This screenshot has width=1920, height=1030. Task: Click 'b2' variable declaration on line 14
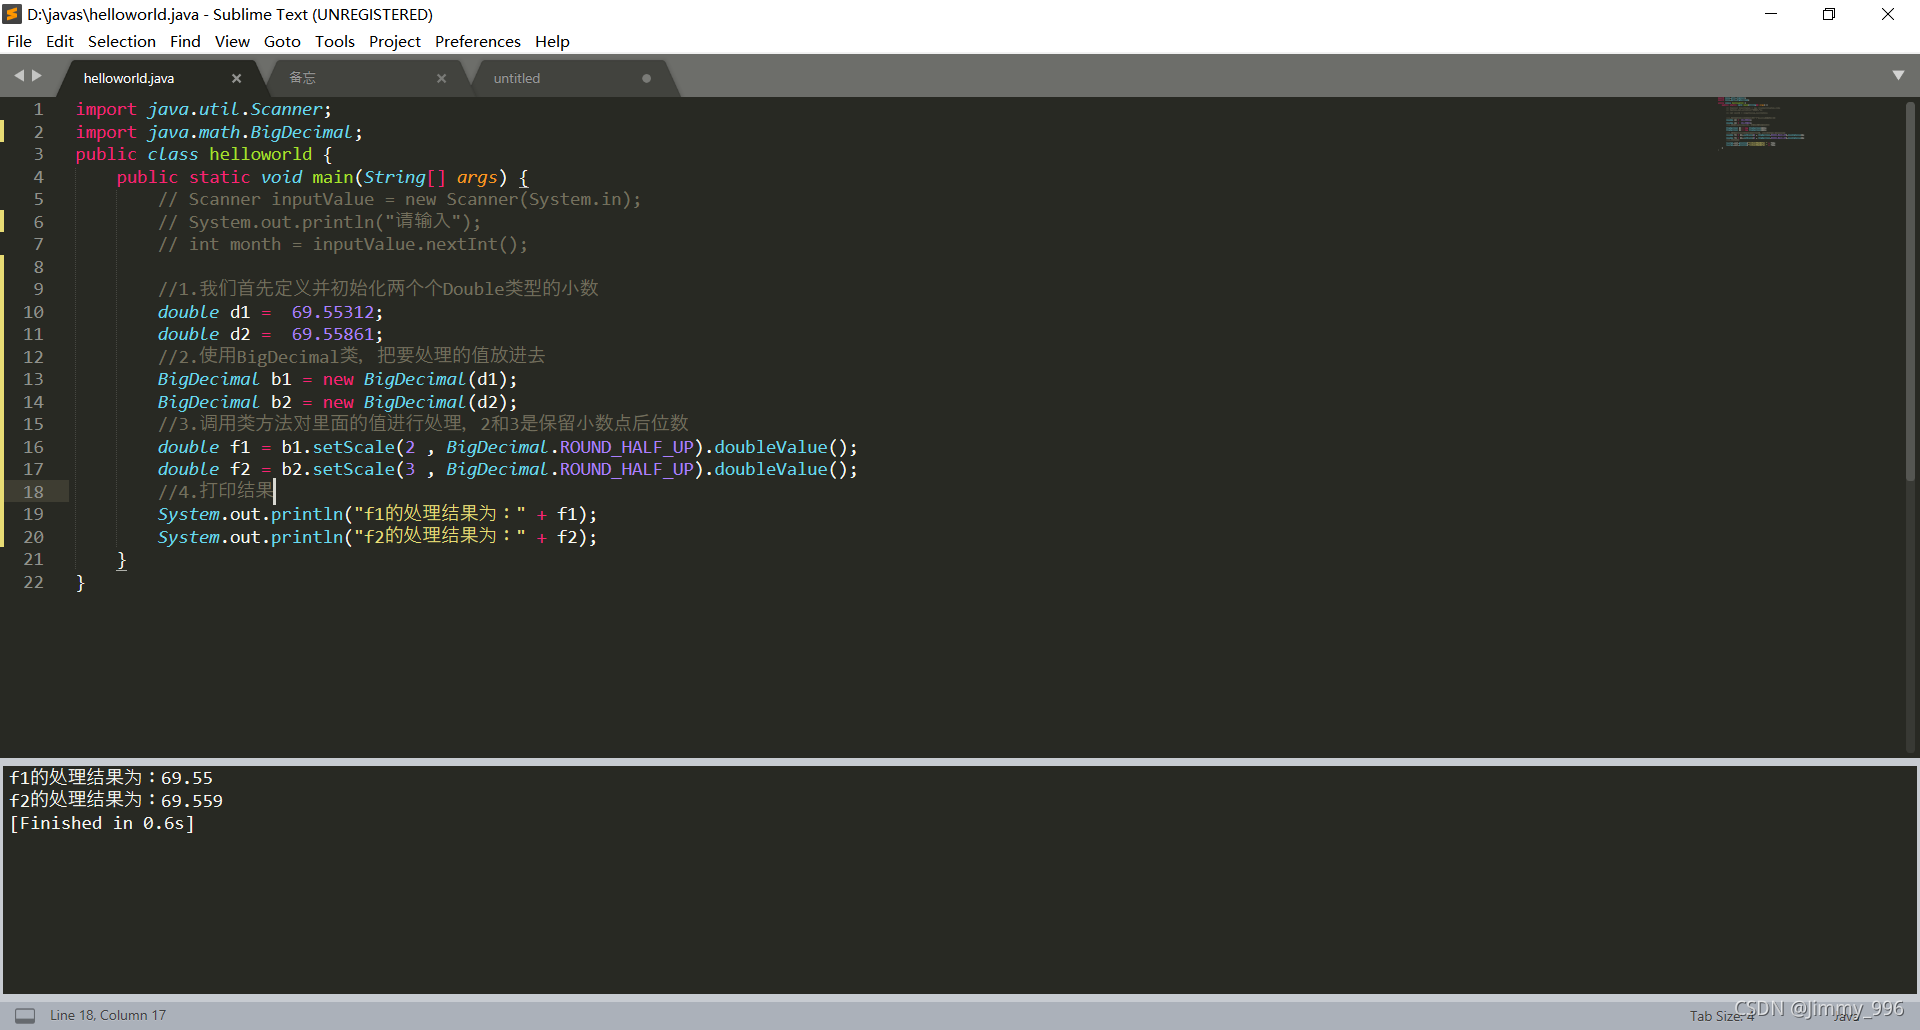[x=281, y=402]
